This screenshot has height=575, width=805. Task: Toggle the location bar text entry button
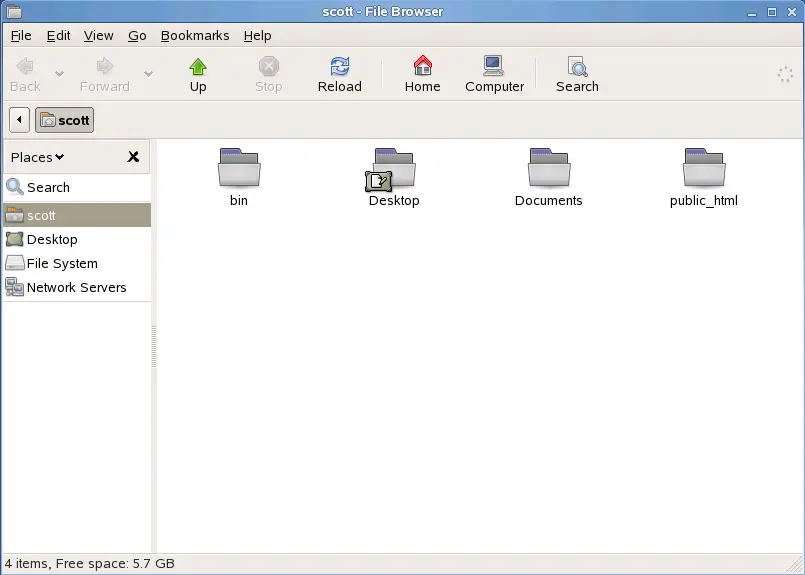[19, 120]
